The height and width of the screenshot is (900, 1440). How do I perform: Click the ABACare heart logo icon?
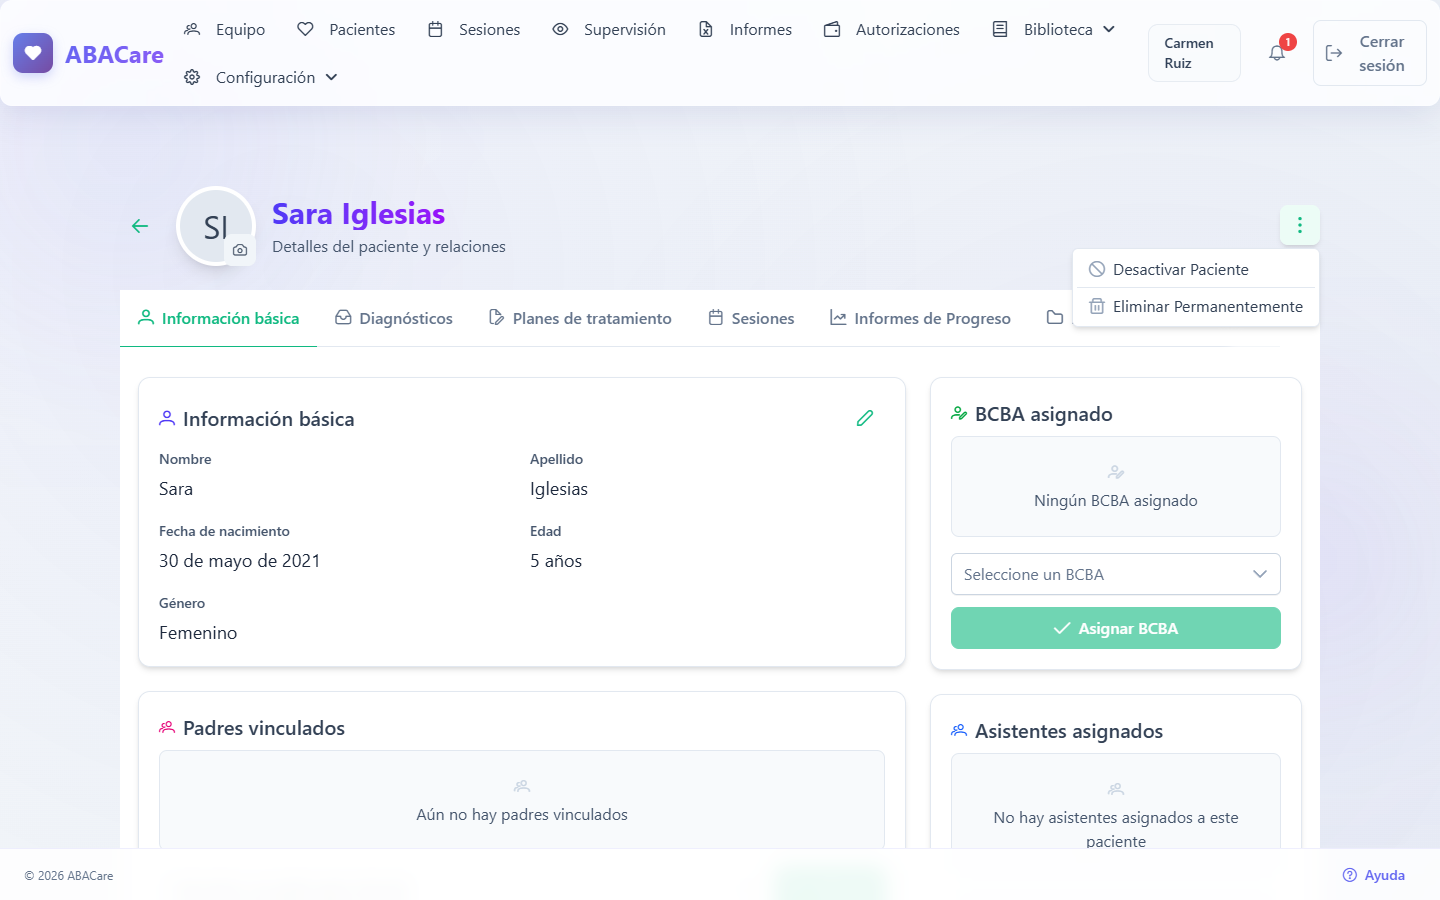point(33,53)
